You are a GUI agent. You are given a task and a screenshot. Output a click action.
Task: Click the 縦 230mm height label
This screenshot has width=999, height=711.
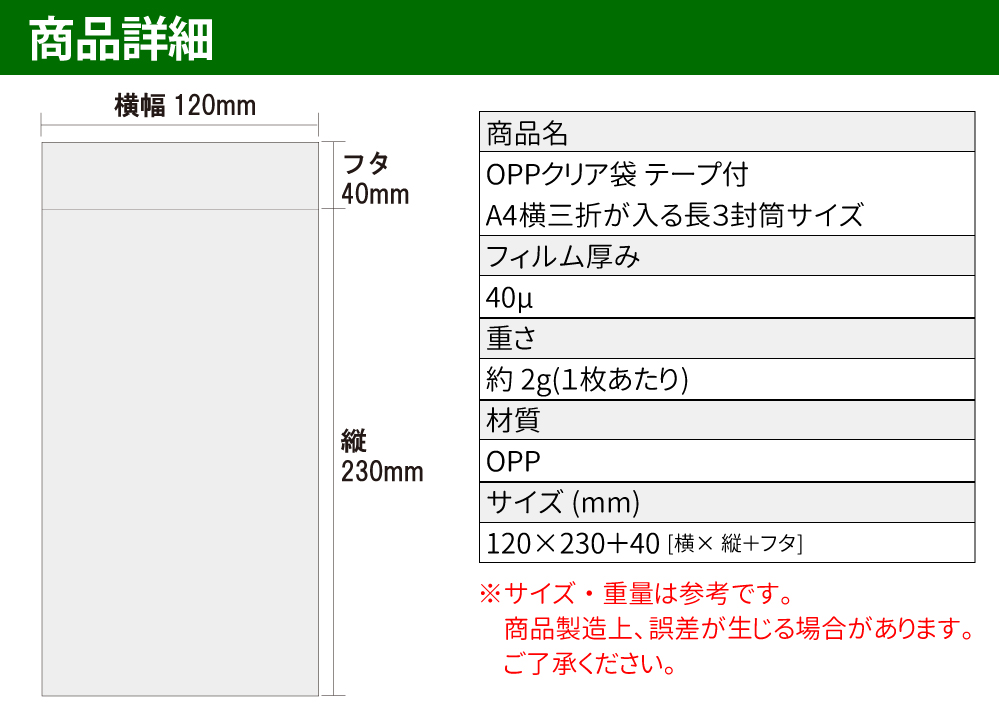pyautogui.click(x=381, y=455)
